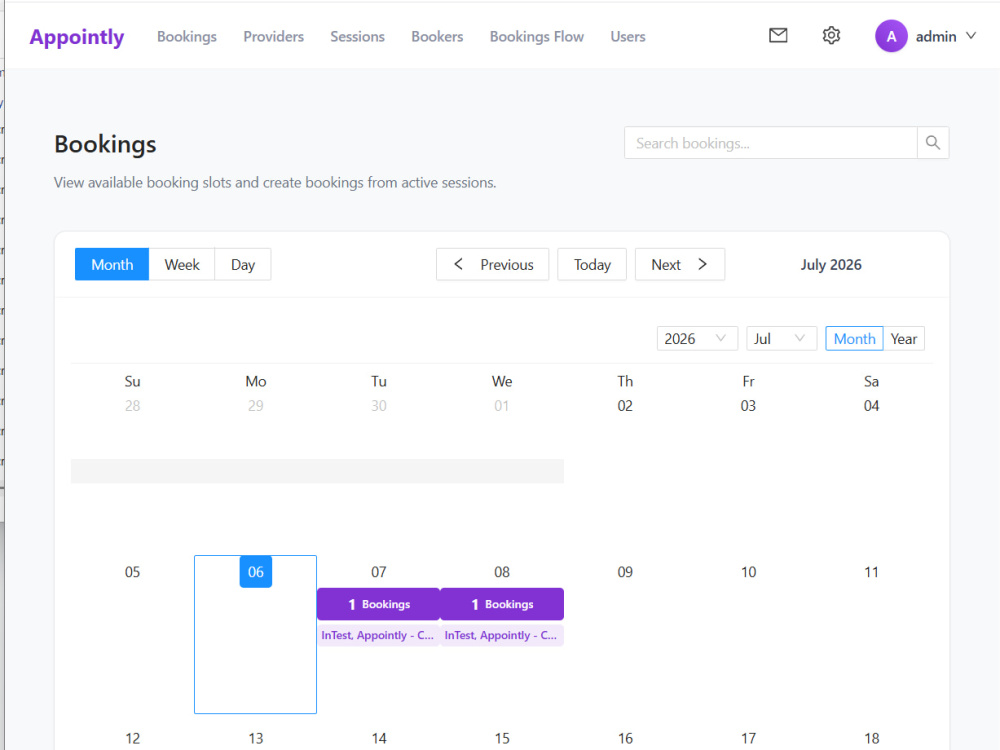Viewport: 1000px width, 750px height.
Task: Select calendar date 12
Action: click(132, 739)
